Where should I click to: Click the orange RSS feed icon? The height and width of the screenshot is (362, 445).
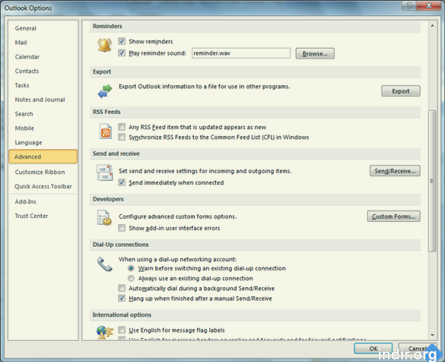click(106, 131)
